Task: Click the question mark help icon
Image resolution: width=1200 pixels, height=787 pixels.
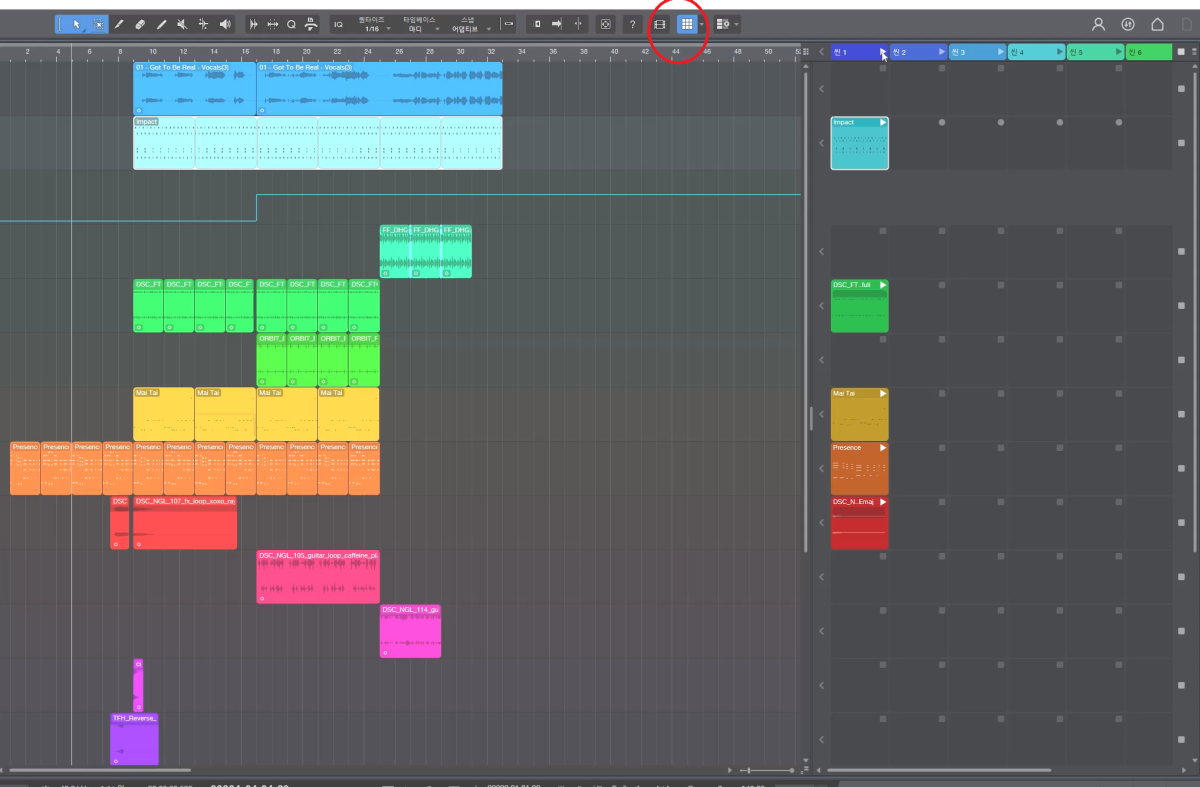Action: pyautogui.click(x=632, y=24)
